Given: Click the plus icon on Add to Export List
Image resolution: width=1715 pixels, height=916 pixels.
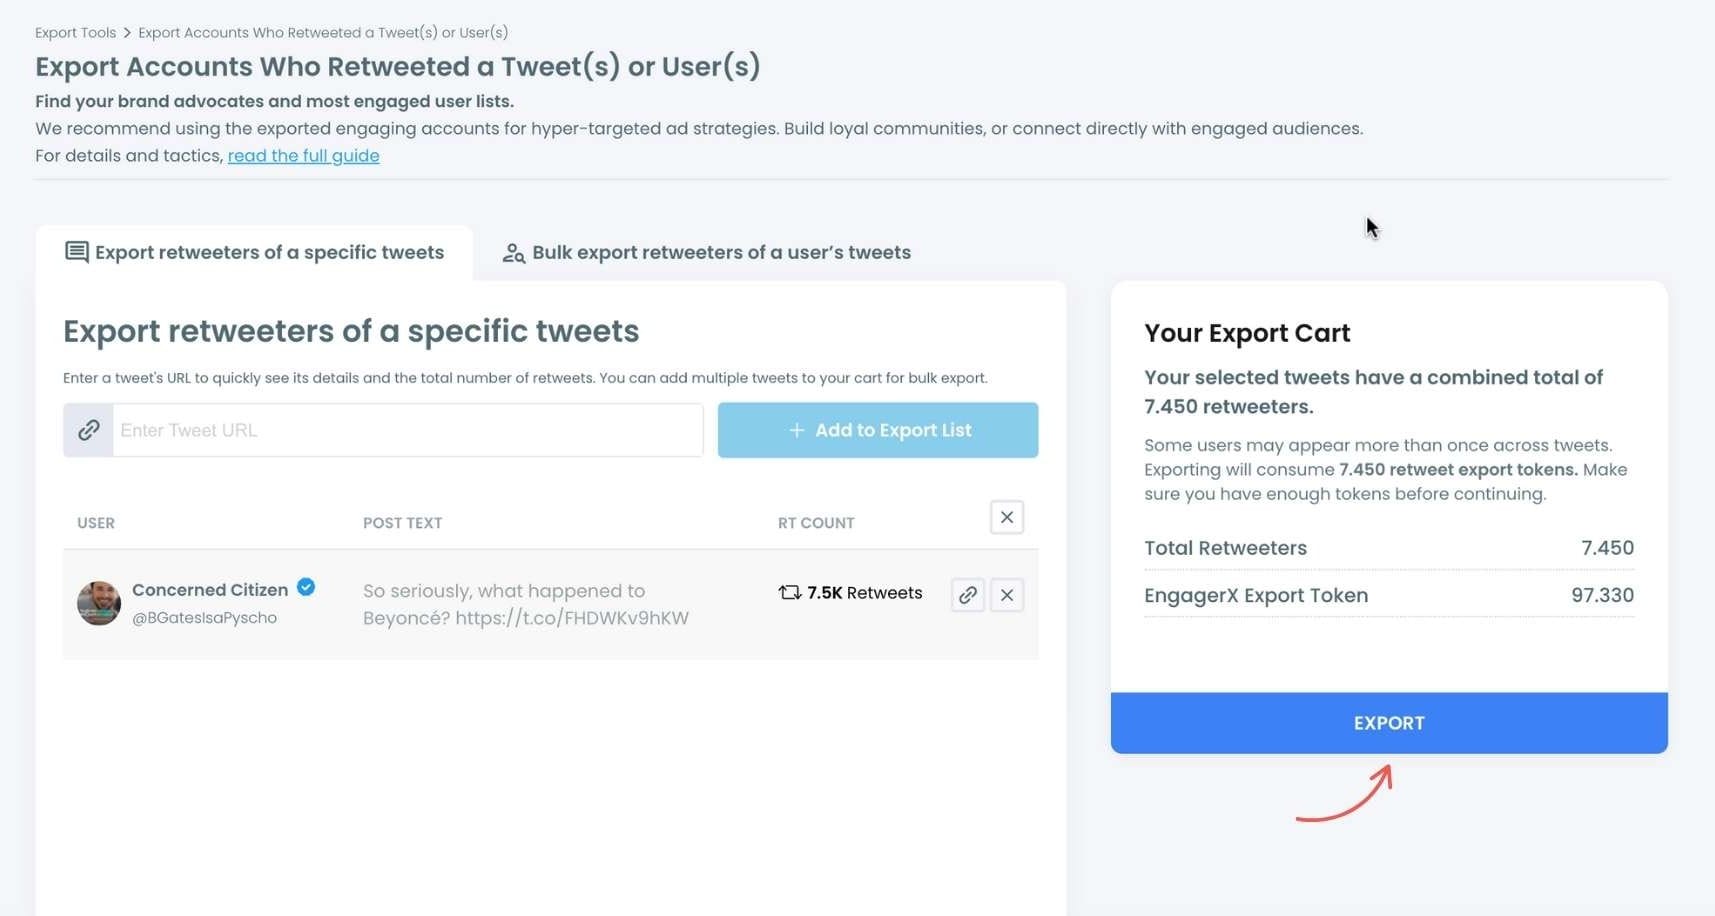Looking at the screenshot, I should [x=796, y=430].
